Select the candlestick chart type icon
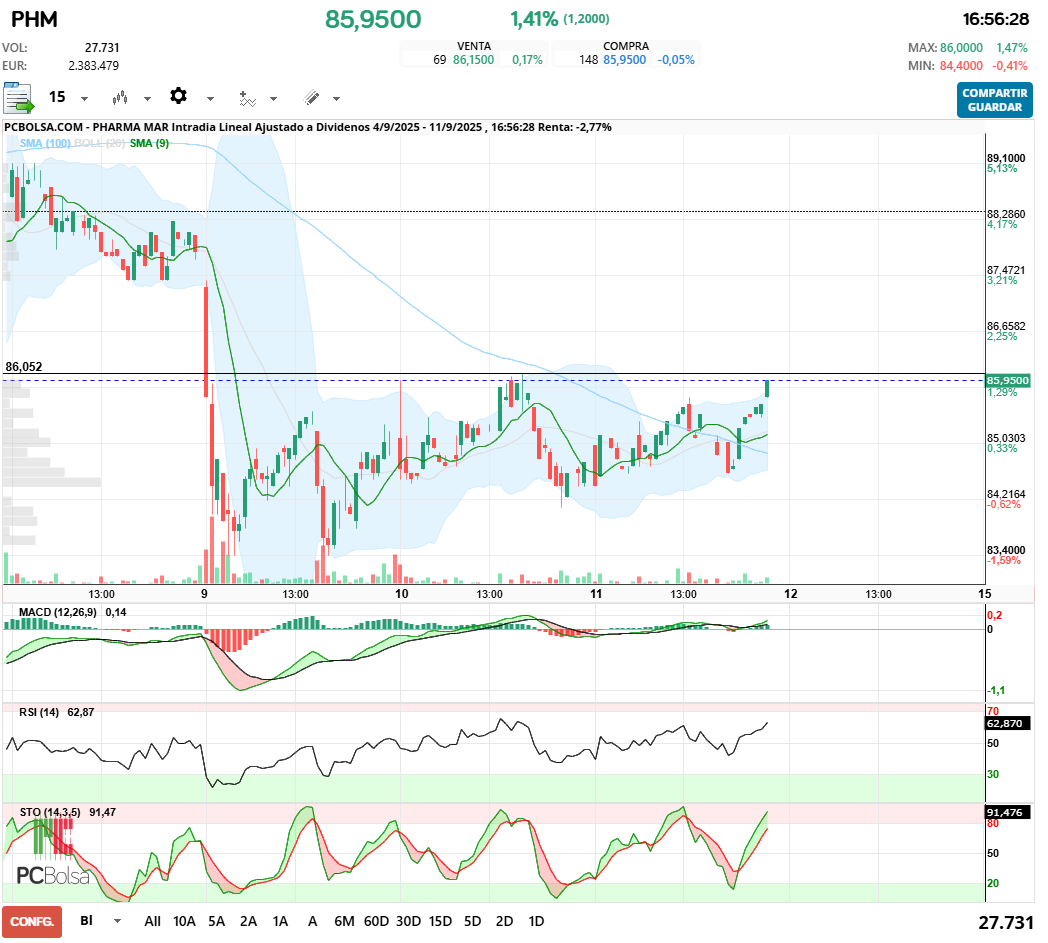Screen dimensions: 1048x943 pos(120,98)
